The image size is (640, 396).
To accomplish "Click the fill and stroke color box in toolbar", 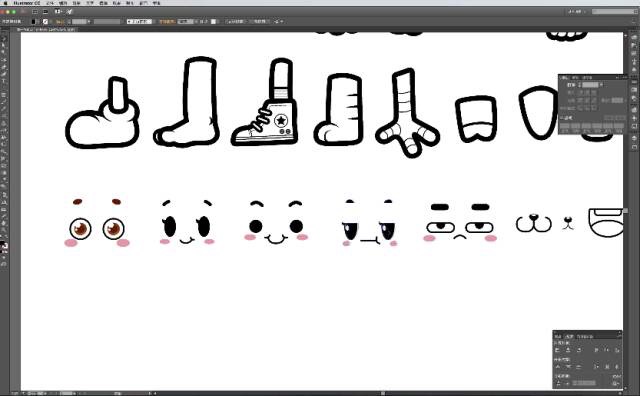I will (4, 247).
